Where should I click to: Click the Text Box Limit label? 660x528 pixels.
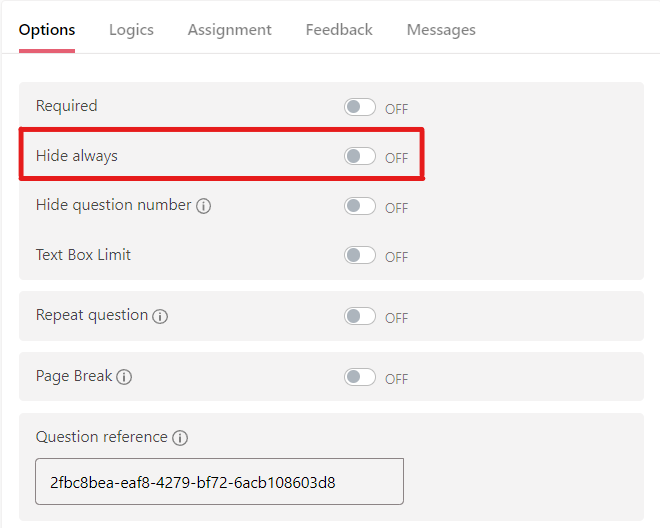[x=83, y=255]
